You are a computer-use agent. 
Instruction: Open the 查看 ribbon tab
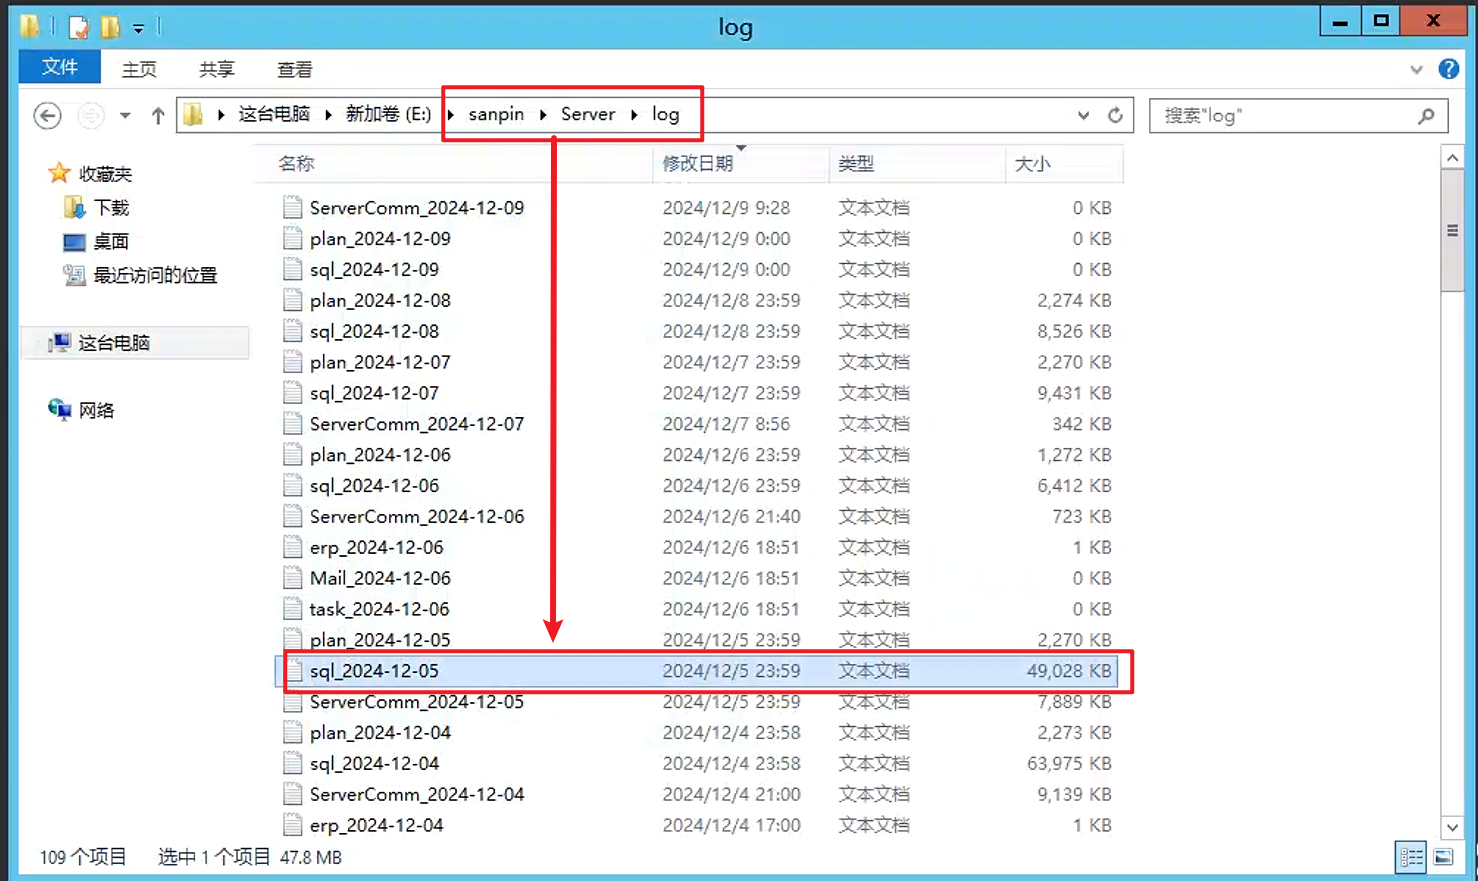[294, 69]
